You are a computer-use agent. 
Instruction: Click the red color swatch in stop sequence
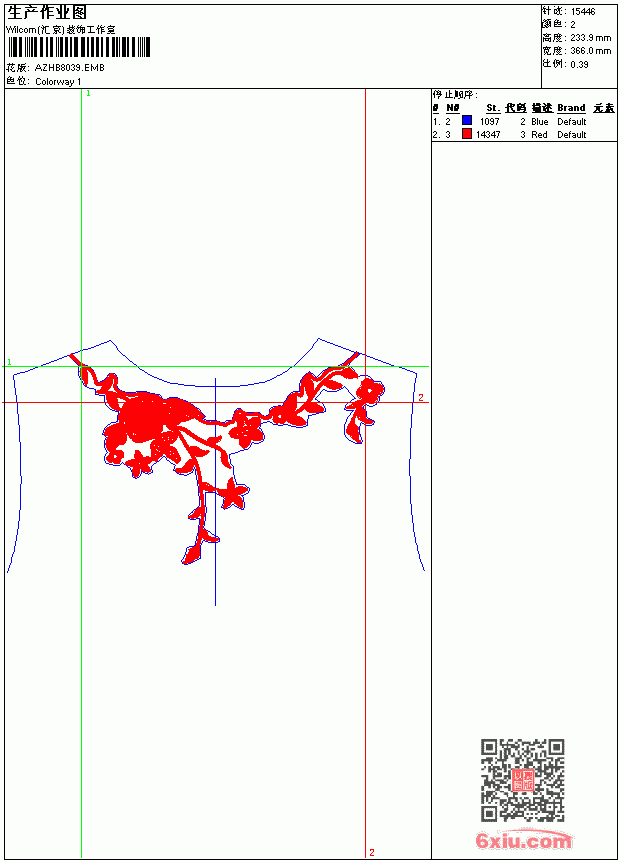467,134
